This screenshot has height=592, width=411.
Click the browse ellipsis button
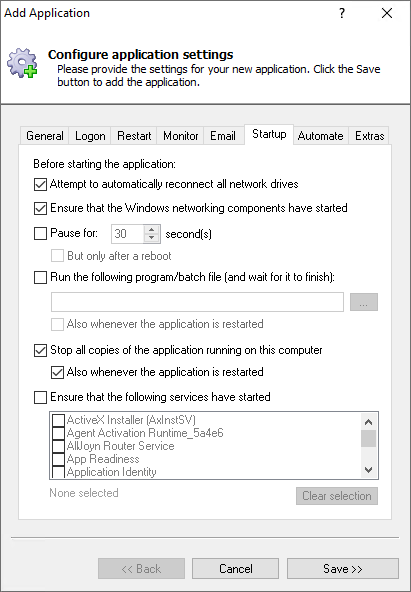coord(364,302)
